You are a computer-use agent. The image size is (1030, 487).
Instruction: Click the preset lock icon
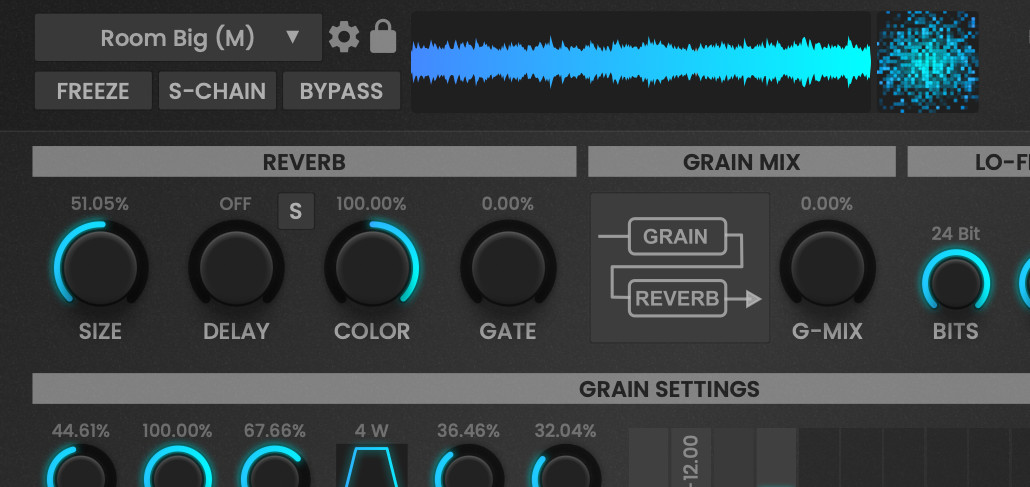(383, 38)
